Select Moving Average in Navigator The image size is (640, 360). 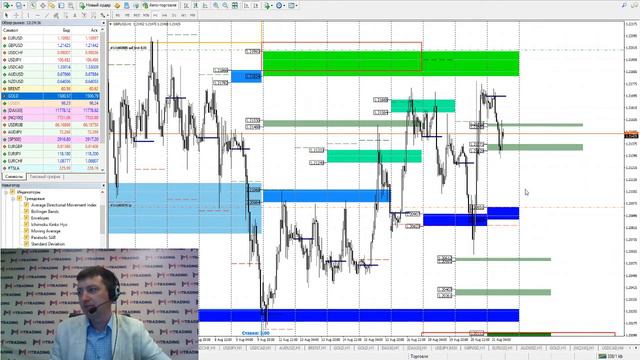coord(46,231)
